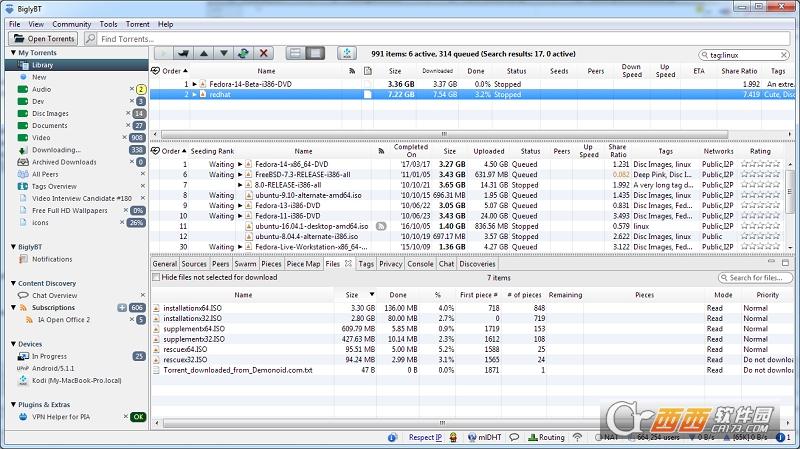Open the Discoveries tab
The image size is (800, 449).
coord(477,264)
